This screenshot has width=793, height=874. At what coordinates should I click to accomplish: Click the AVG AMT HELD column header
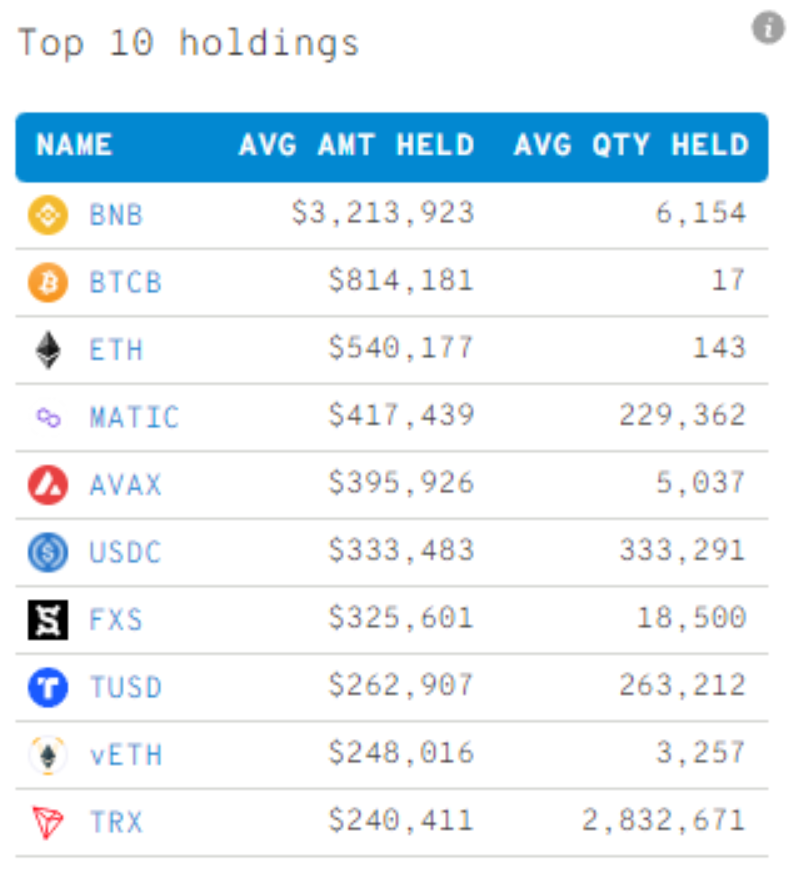357,145
